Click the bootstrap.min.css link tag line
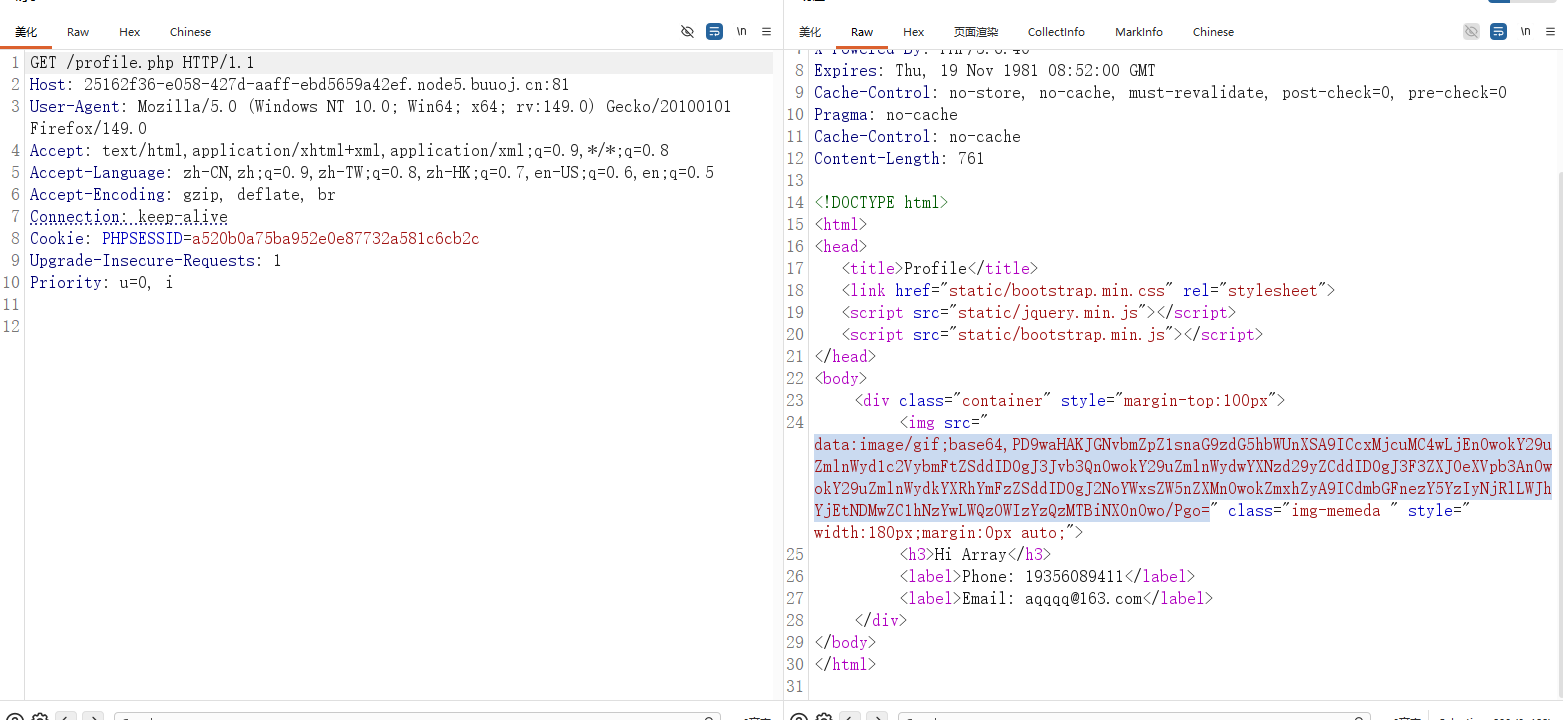Image resolution: width=1563 pixels, height=720 pixels. point(1089,291)
